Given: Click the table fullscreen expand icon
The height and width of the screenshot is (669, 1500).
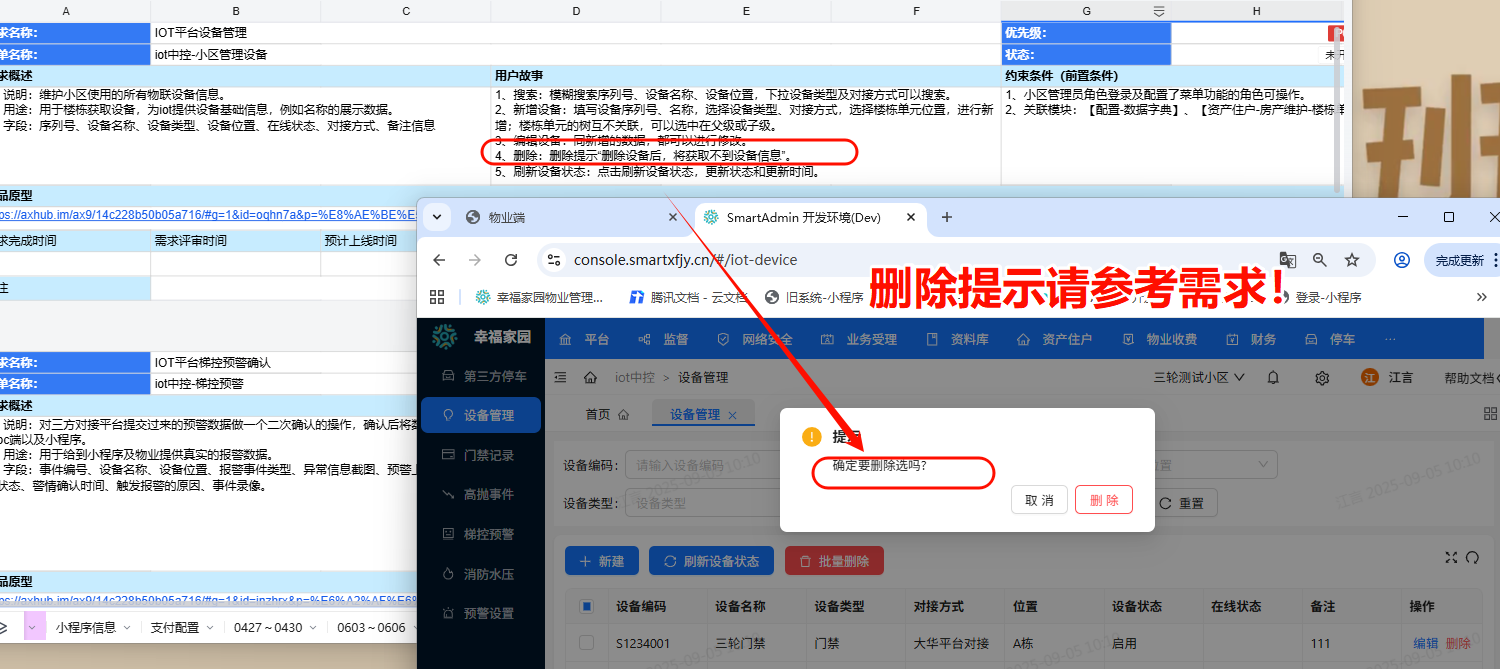Looking at the screenshot, I should [x=1452, y=558].
